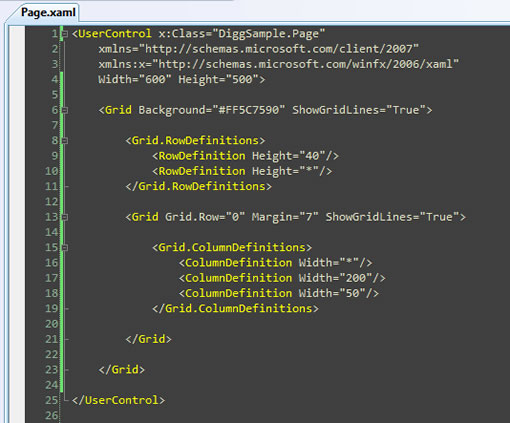Click the closing </UserControl> tag

pos(118,400)
